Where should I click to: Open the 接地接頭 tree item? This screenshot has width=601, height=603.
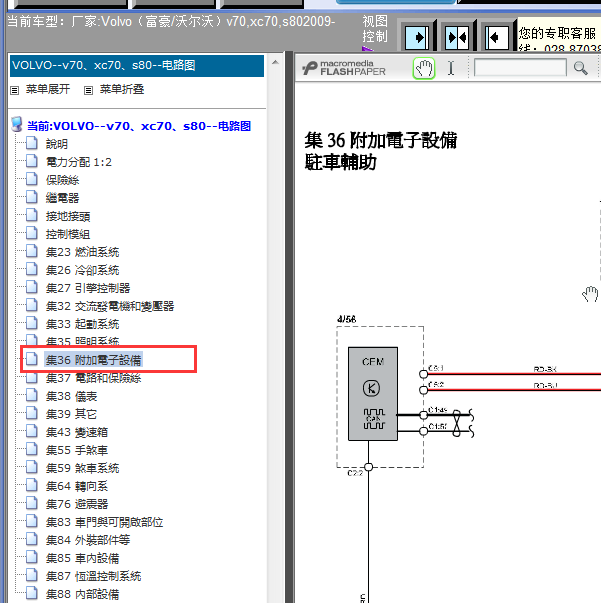click(x=68, y=216)
